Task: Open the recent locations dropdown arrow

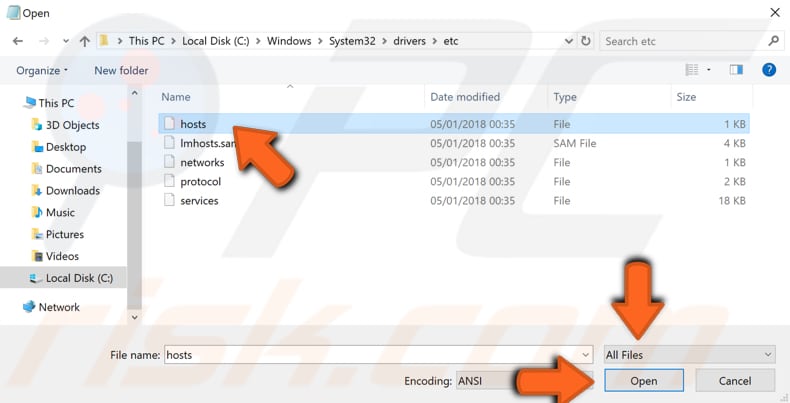Action: (65, 41)
